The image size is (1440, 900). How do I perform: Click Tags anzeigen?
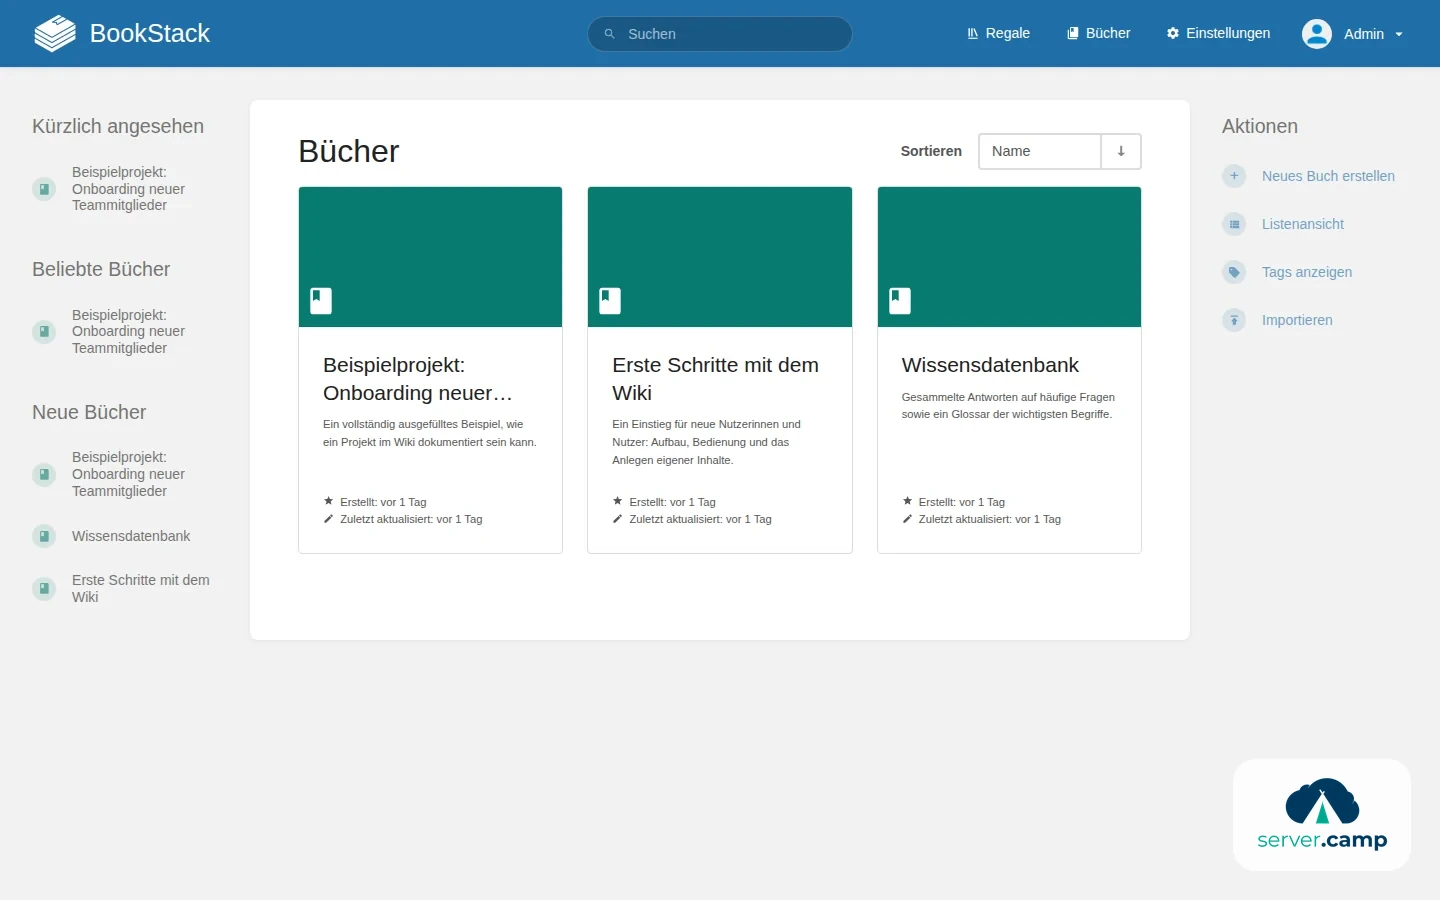click(1307, 272)
